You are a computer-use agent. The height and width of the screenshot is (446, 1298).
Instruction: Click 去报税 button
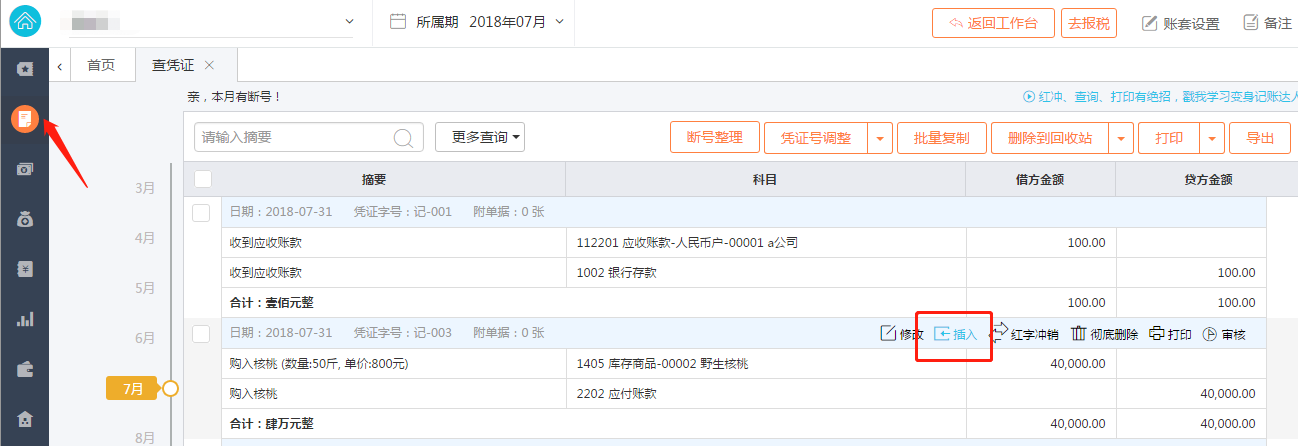point(1088,23)
